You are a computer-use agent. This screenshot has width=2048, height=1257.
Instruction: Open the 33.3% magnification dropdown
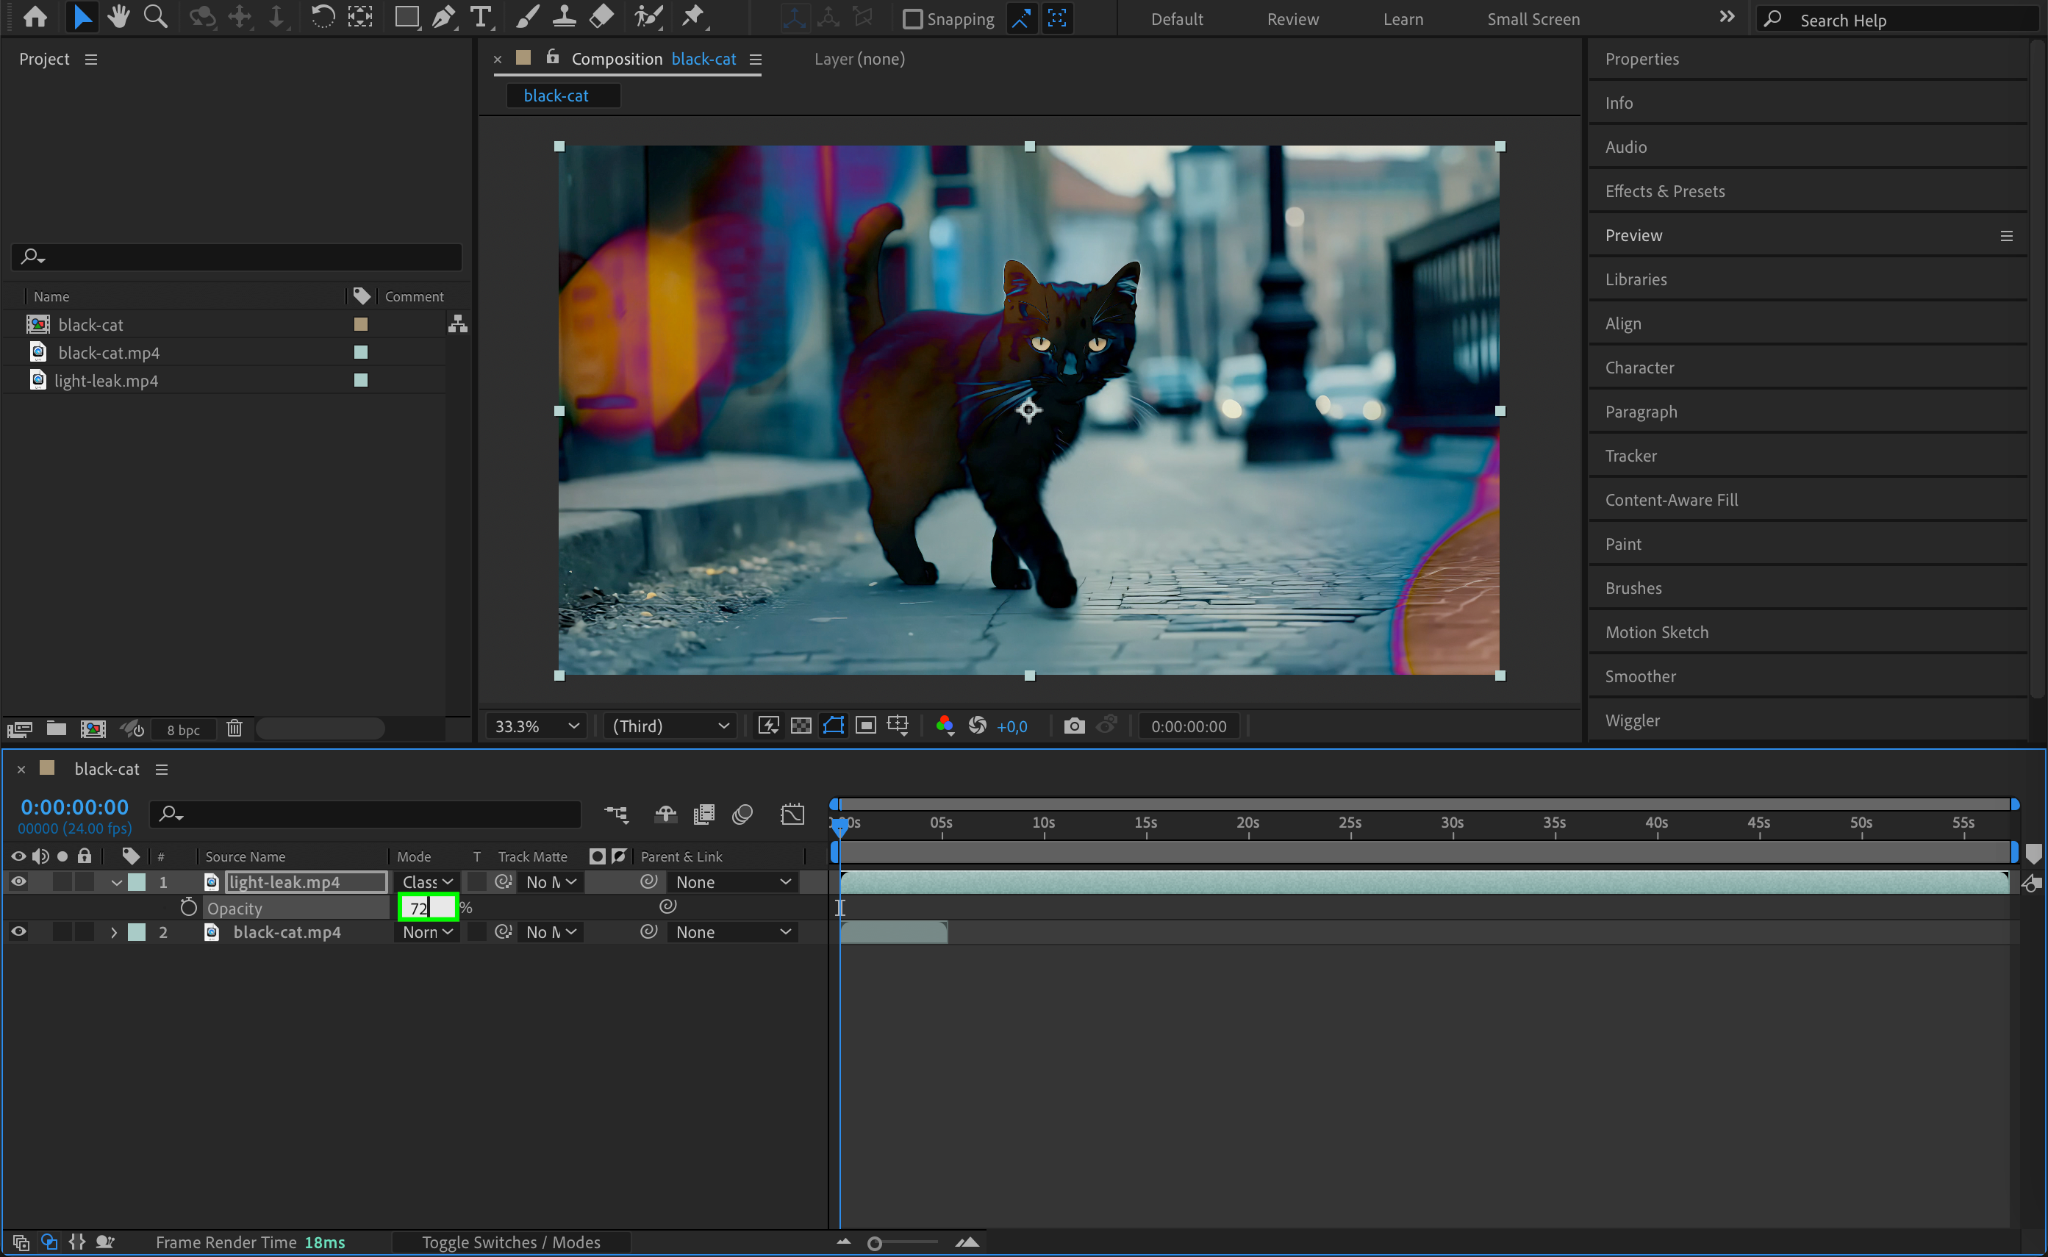pyautogui.click(x=536, y=726)
